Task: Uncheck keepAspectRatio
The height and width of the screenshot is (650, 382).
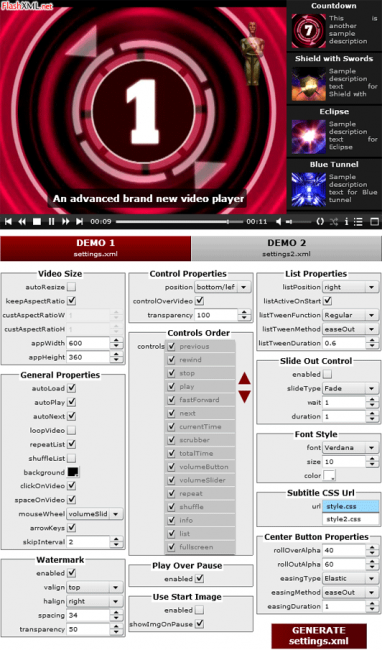Action: (72, 301)
